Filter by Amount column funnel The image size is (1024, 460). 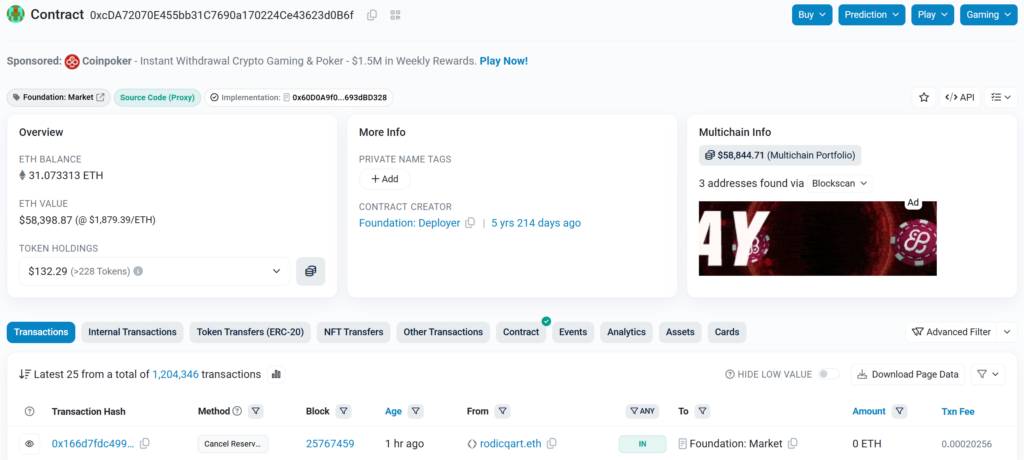pos(900,411)
